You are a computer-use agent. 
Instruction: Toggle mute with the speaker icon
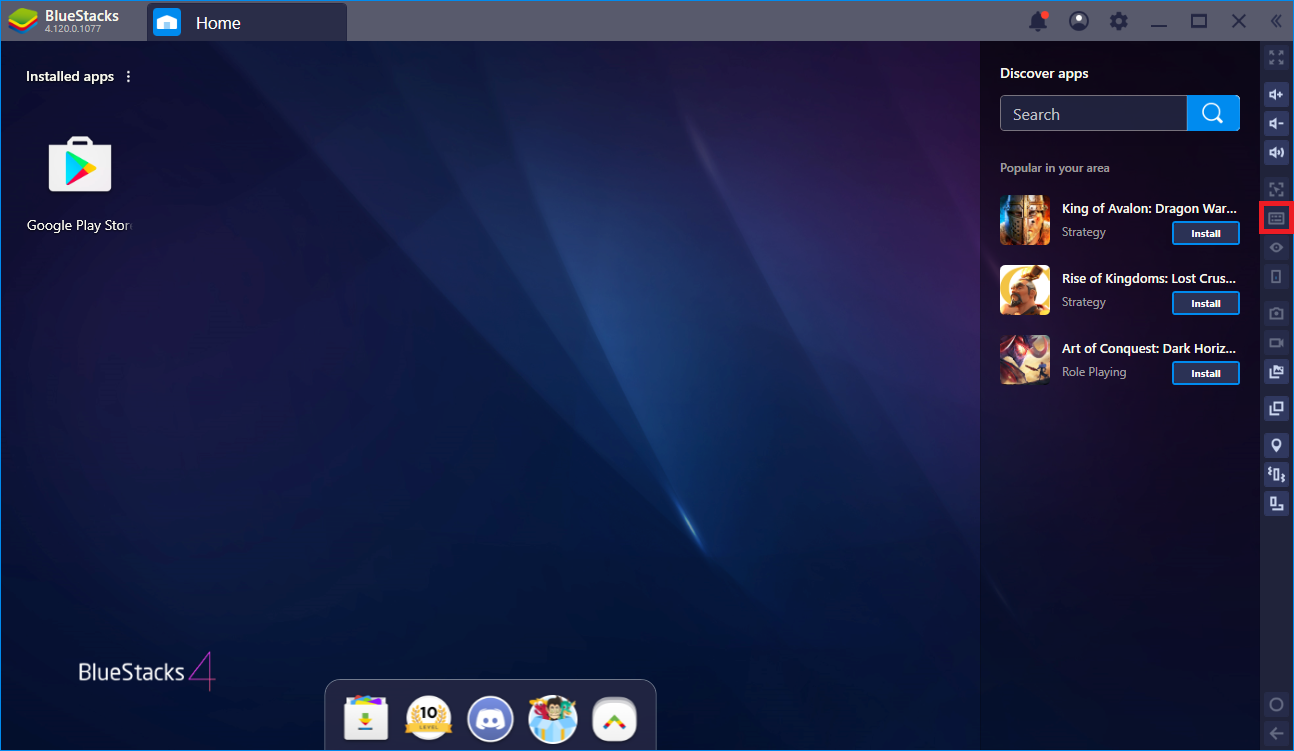point(1276,152)
